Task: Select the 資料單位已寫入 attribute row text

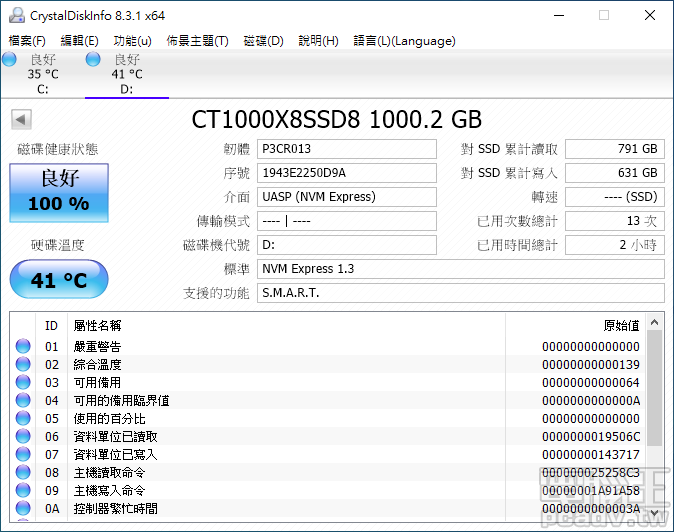Action: (116, 455)
